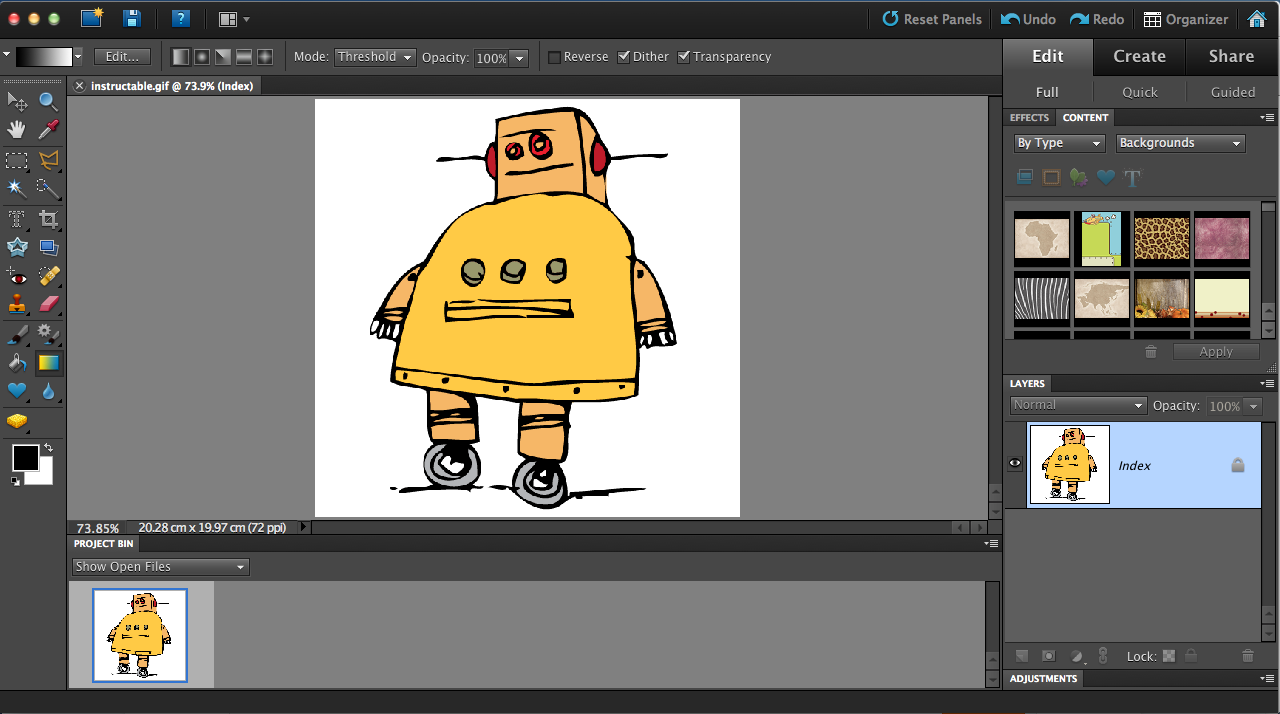This screenshot has width=1280, height=714.
Task: Hide the Index layer with eye icon
Action: pyautogui.click(x=1015, y=463)
